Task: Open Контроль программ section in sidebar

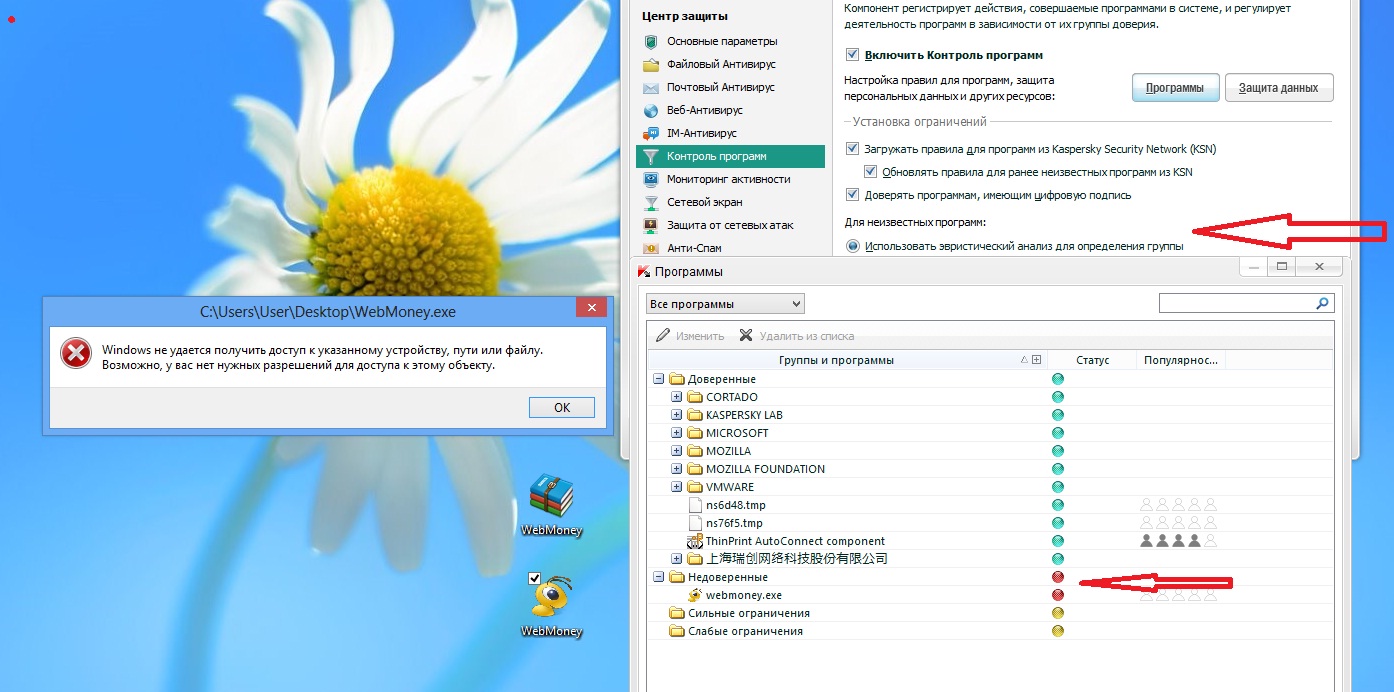Action: tap(730, 156)
